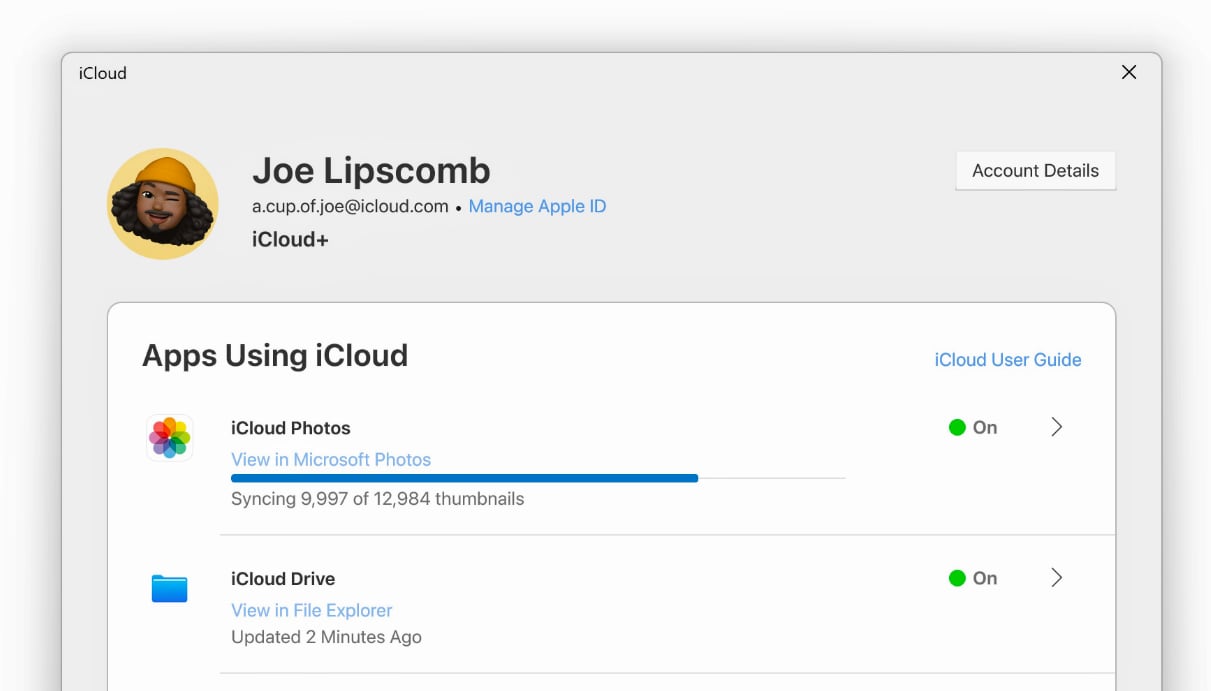Select the green status dot next to iCloud Drive

[956, 578]
